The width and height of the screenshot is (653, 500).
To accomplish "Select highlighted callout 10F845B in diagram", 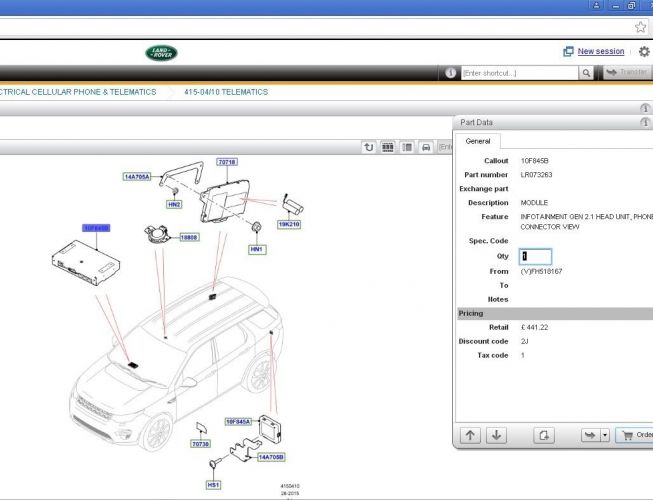I will (x=96, y=228).
